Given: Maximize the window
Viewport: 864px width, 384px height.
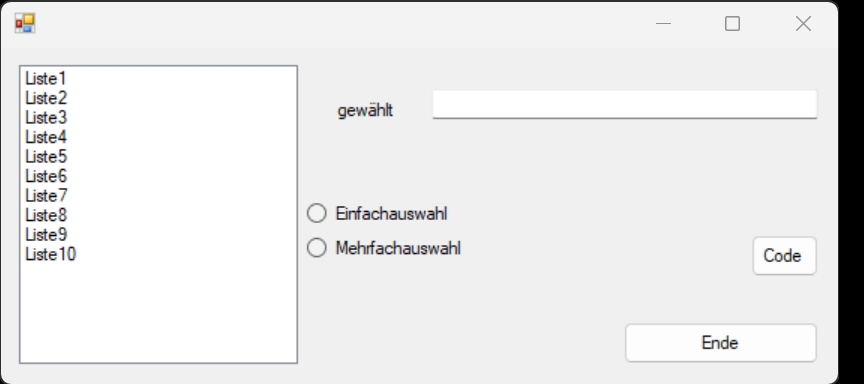Looking at the screenshot, I should [732, 24].
